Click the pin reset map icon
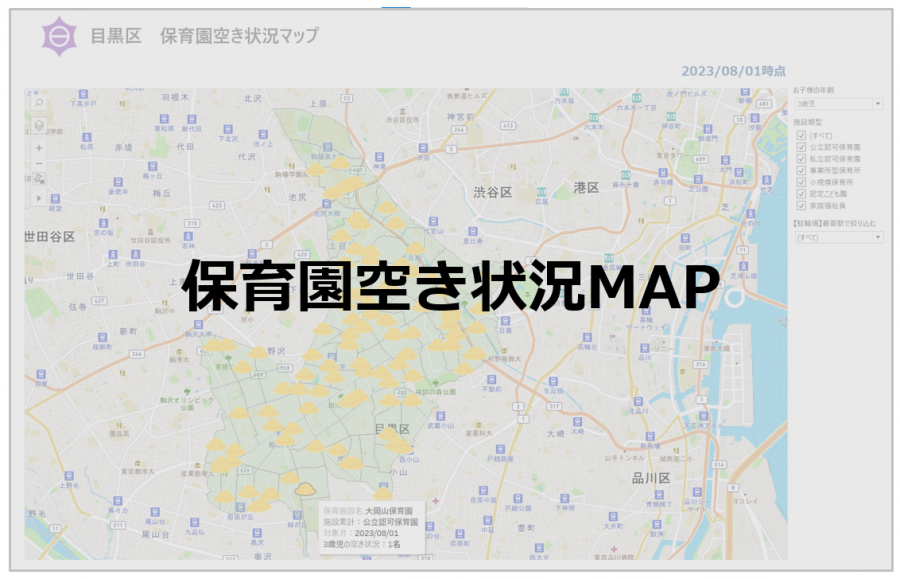This screenshot has height=579, width=900. pyautogui.click(x=39, y=179)
